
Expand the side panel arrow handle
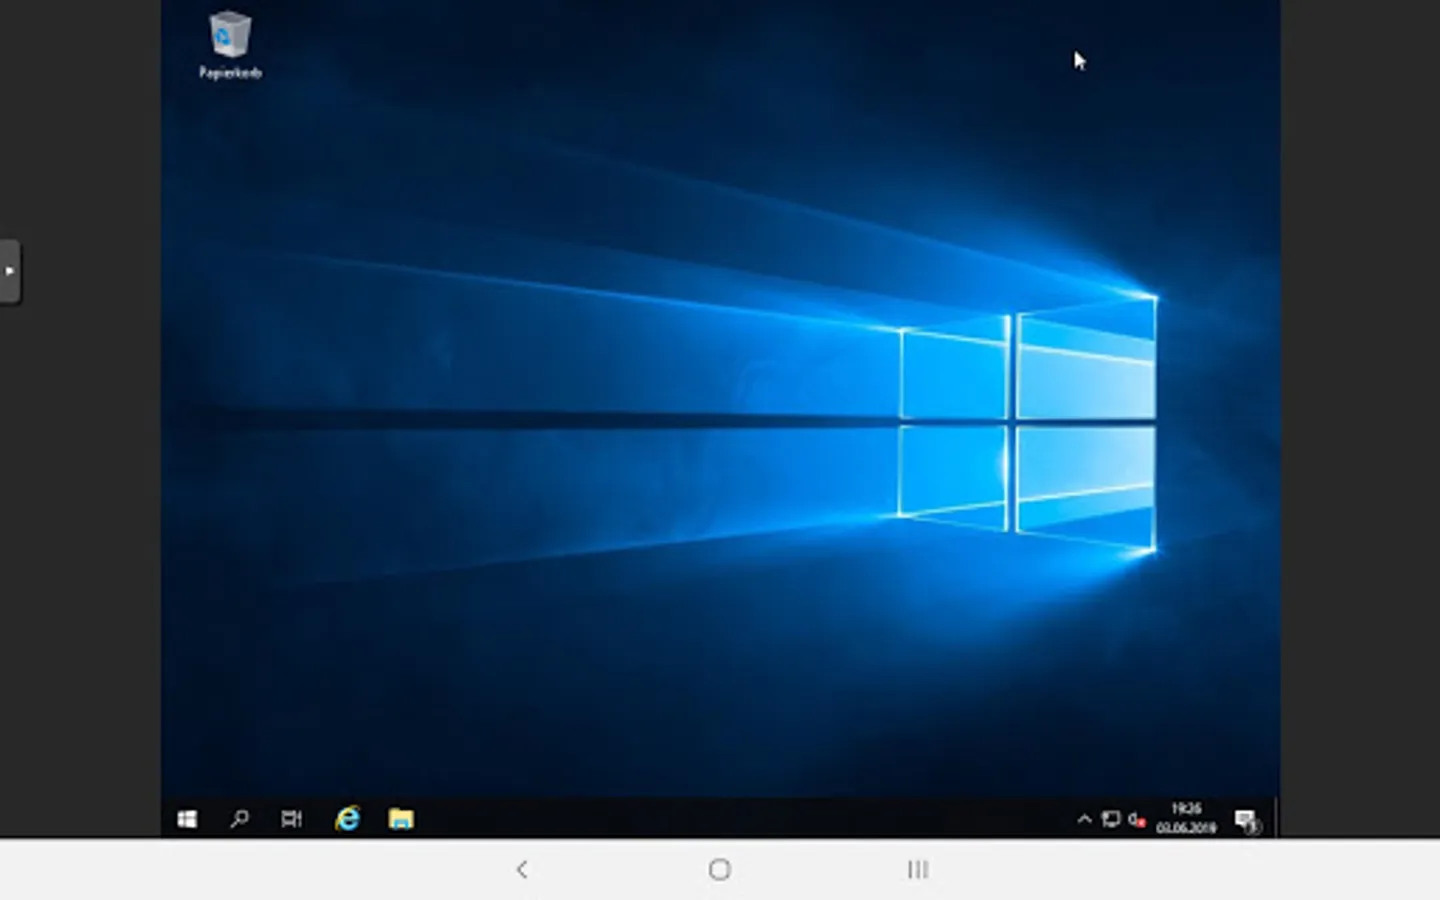(9, 271)
